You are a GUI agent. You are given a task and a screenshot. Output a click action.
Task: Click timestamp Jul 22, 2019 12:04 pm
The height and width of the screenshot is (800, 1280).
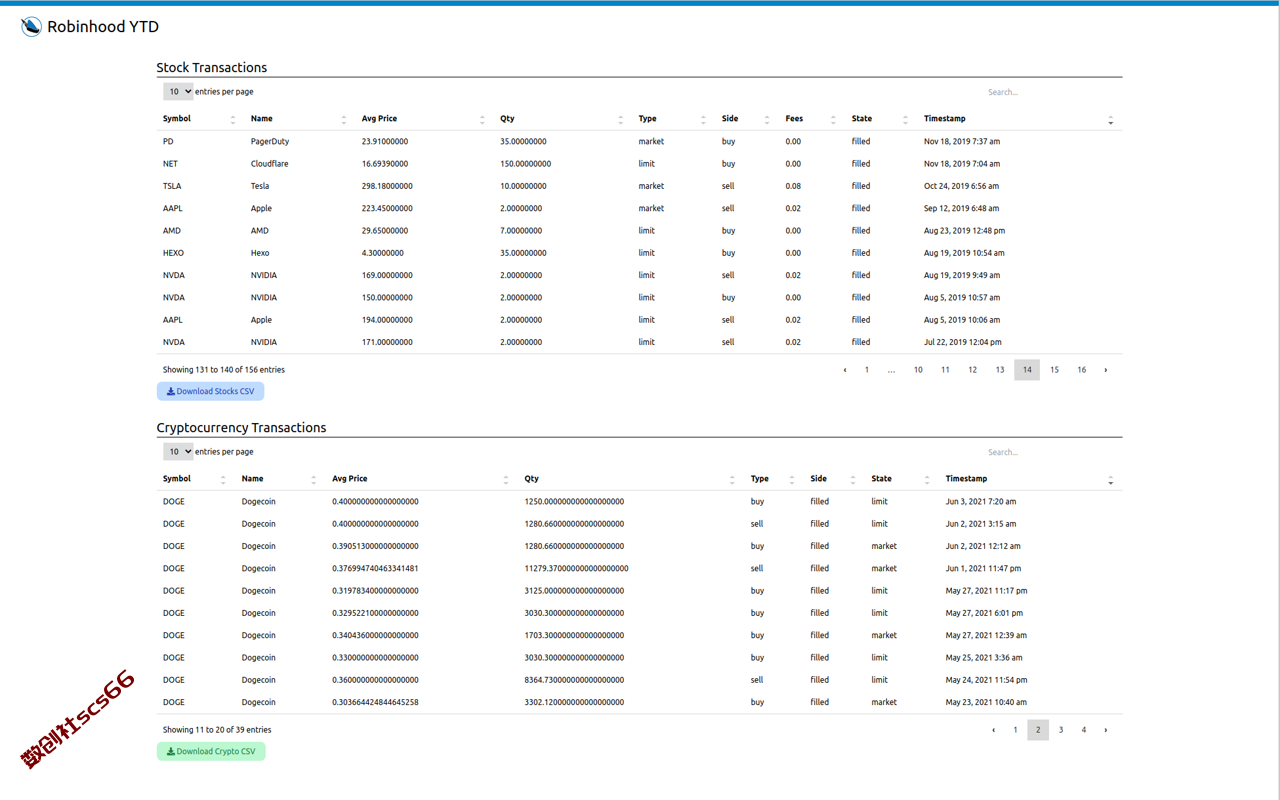pyautogui.click(x=963, y=343)
